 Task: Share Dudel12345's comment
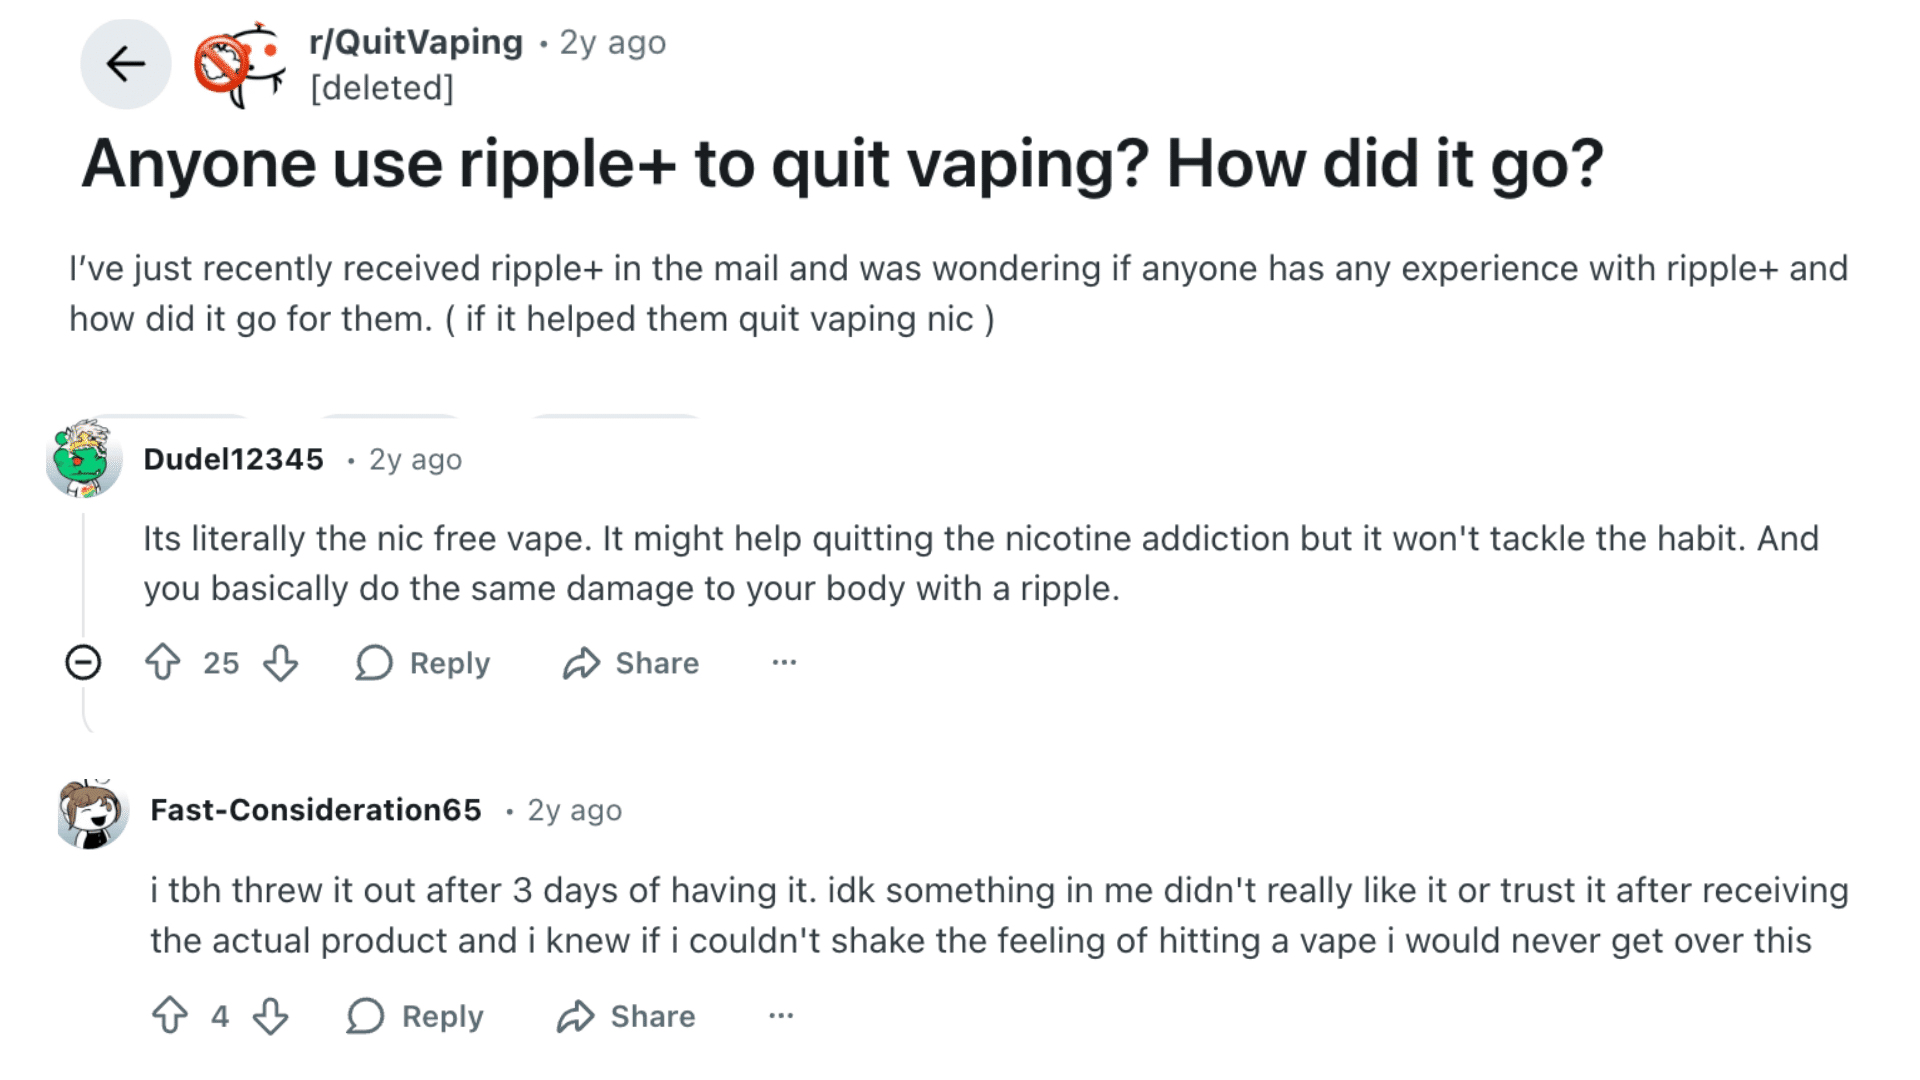pos(632,662)
